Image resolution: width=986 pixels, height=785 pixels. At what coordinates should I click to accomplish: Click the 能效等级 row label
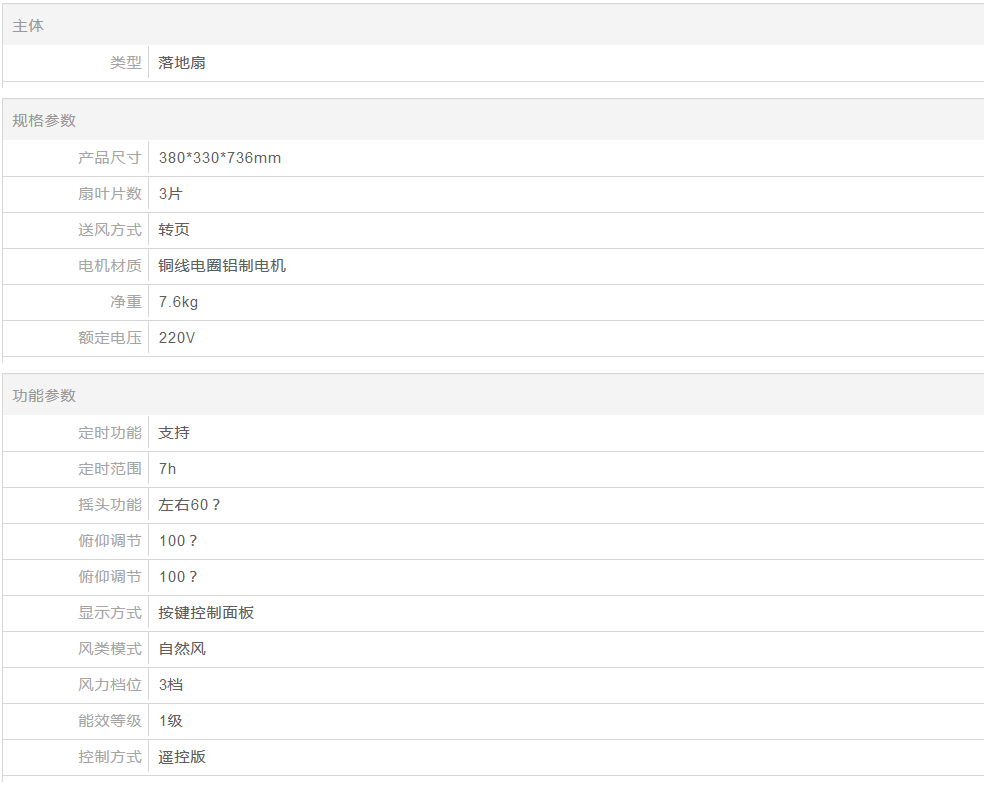coord(110,721)
